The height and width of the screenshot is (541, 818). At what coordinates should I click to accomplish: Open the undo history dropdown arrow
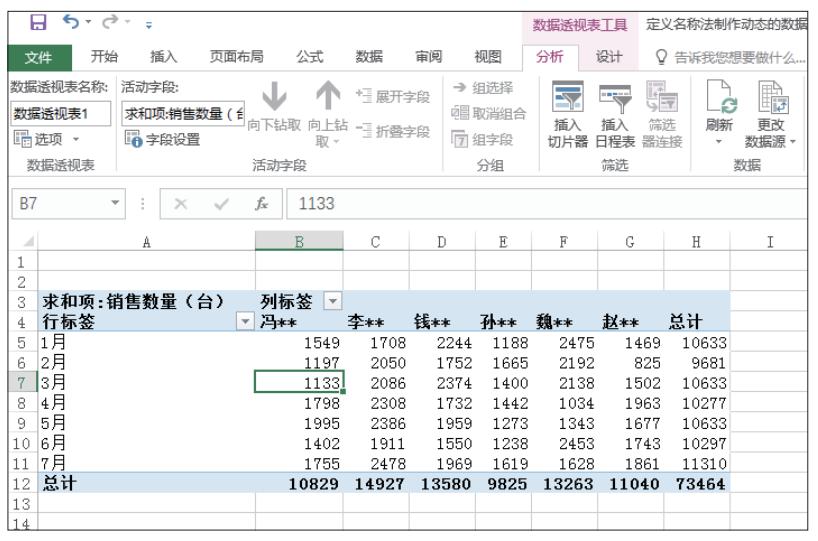tap(89, 22)
